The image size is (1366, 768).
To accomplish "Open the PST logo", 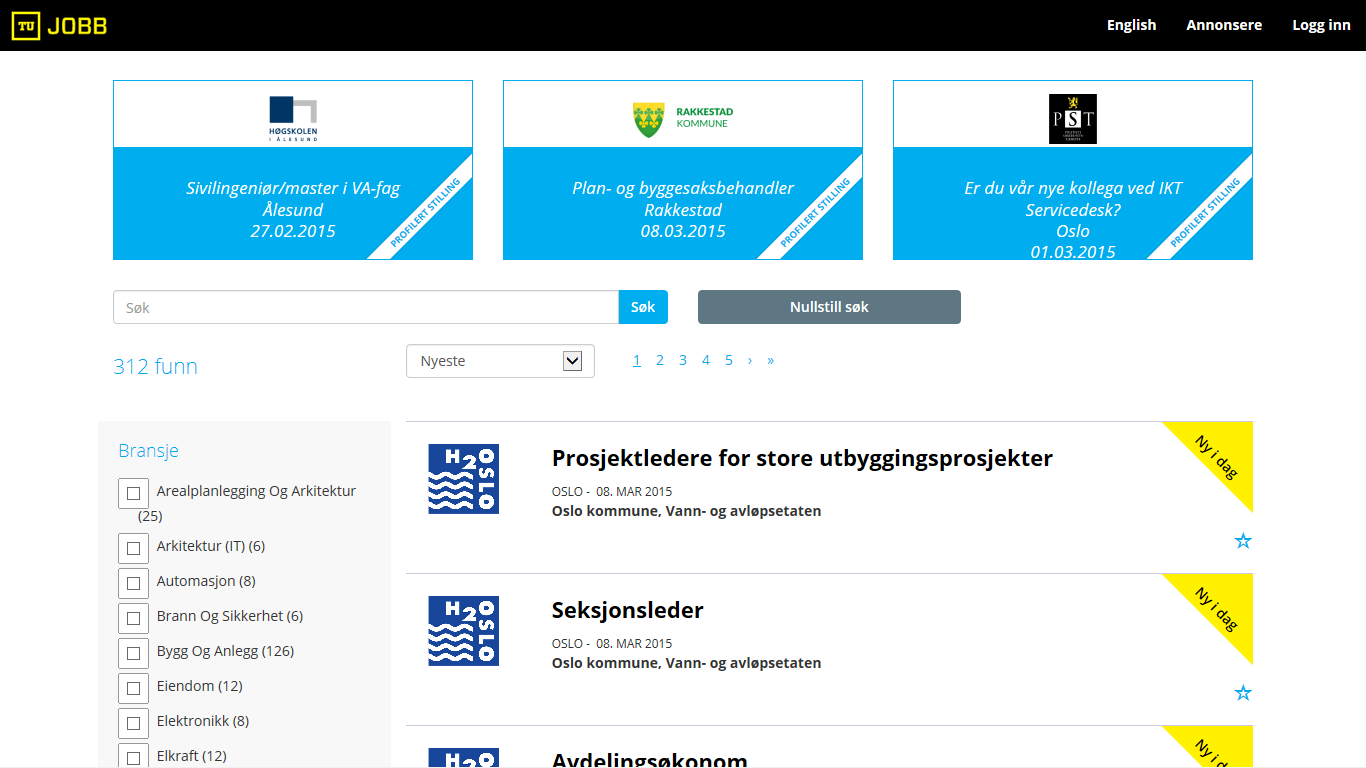I will click(1073, 119).
